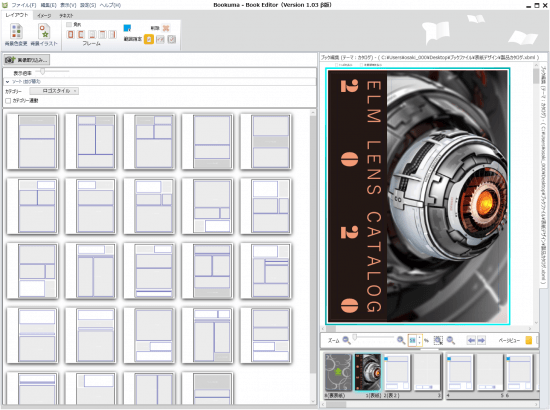550x410 pixels.
Task: Open the ファイル(F) menu
Action: (x=24, y=5)
